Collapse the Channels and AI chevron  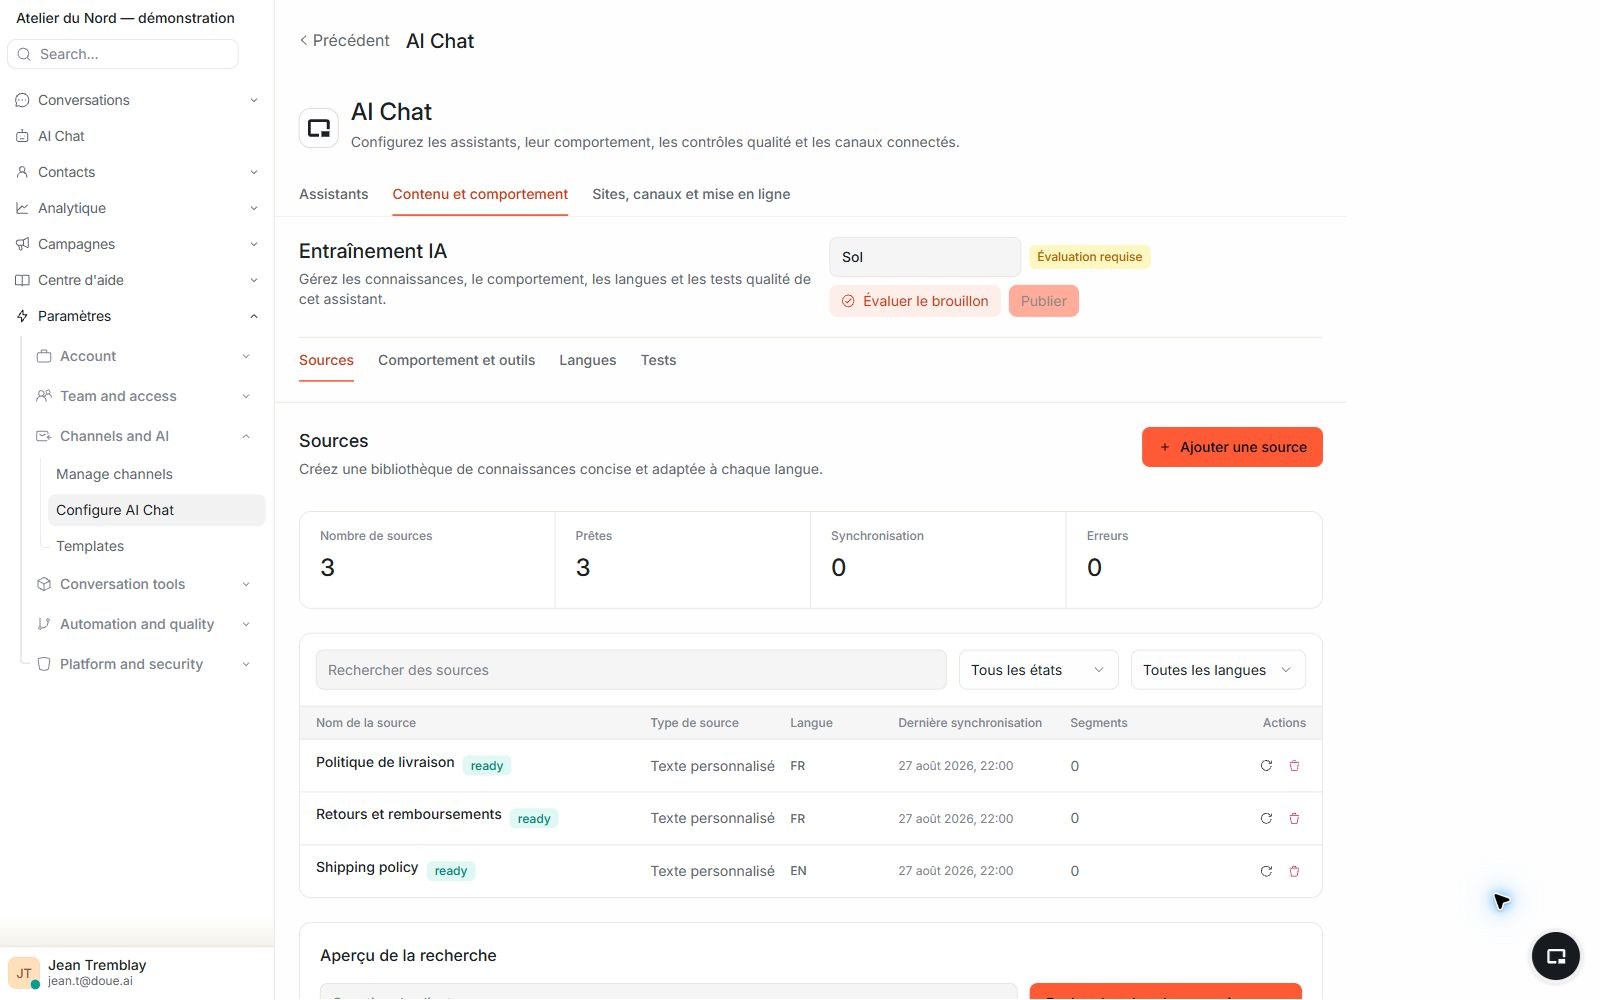coord(246,436)
